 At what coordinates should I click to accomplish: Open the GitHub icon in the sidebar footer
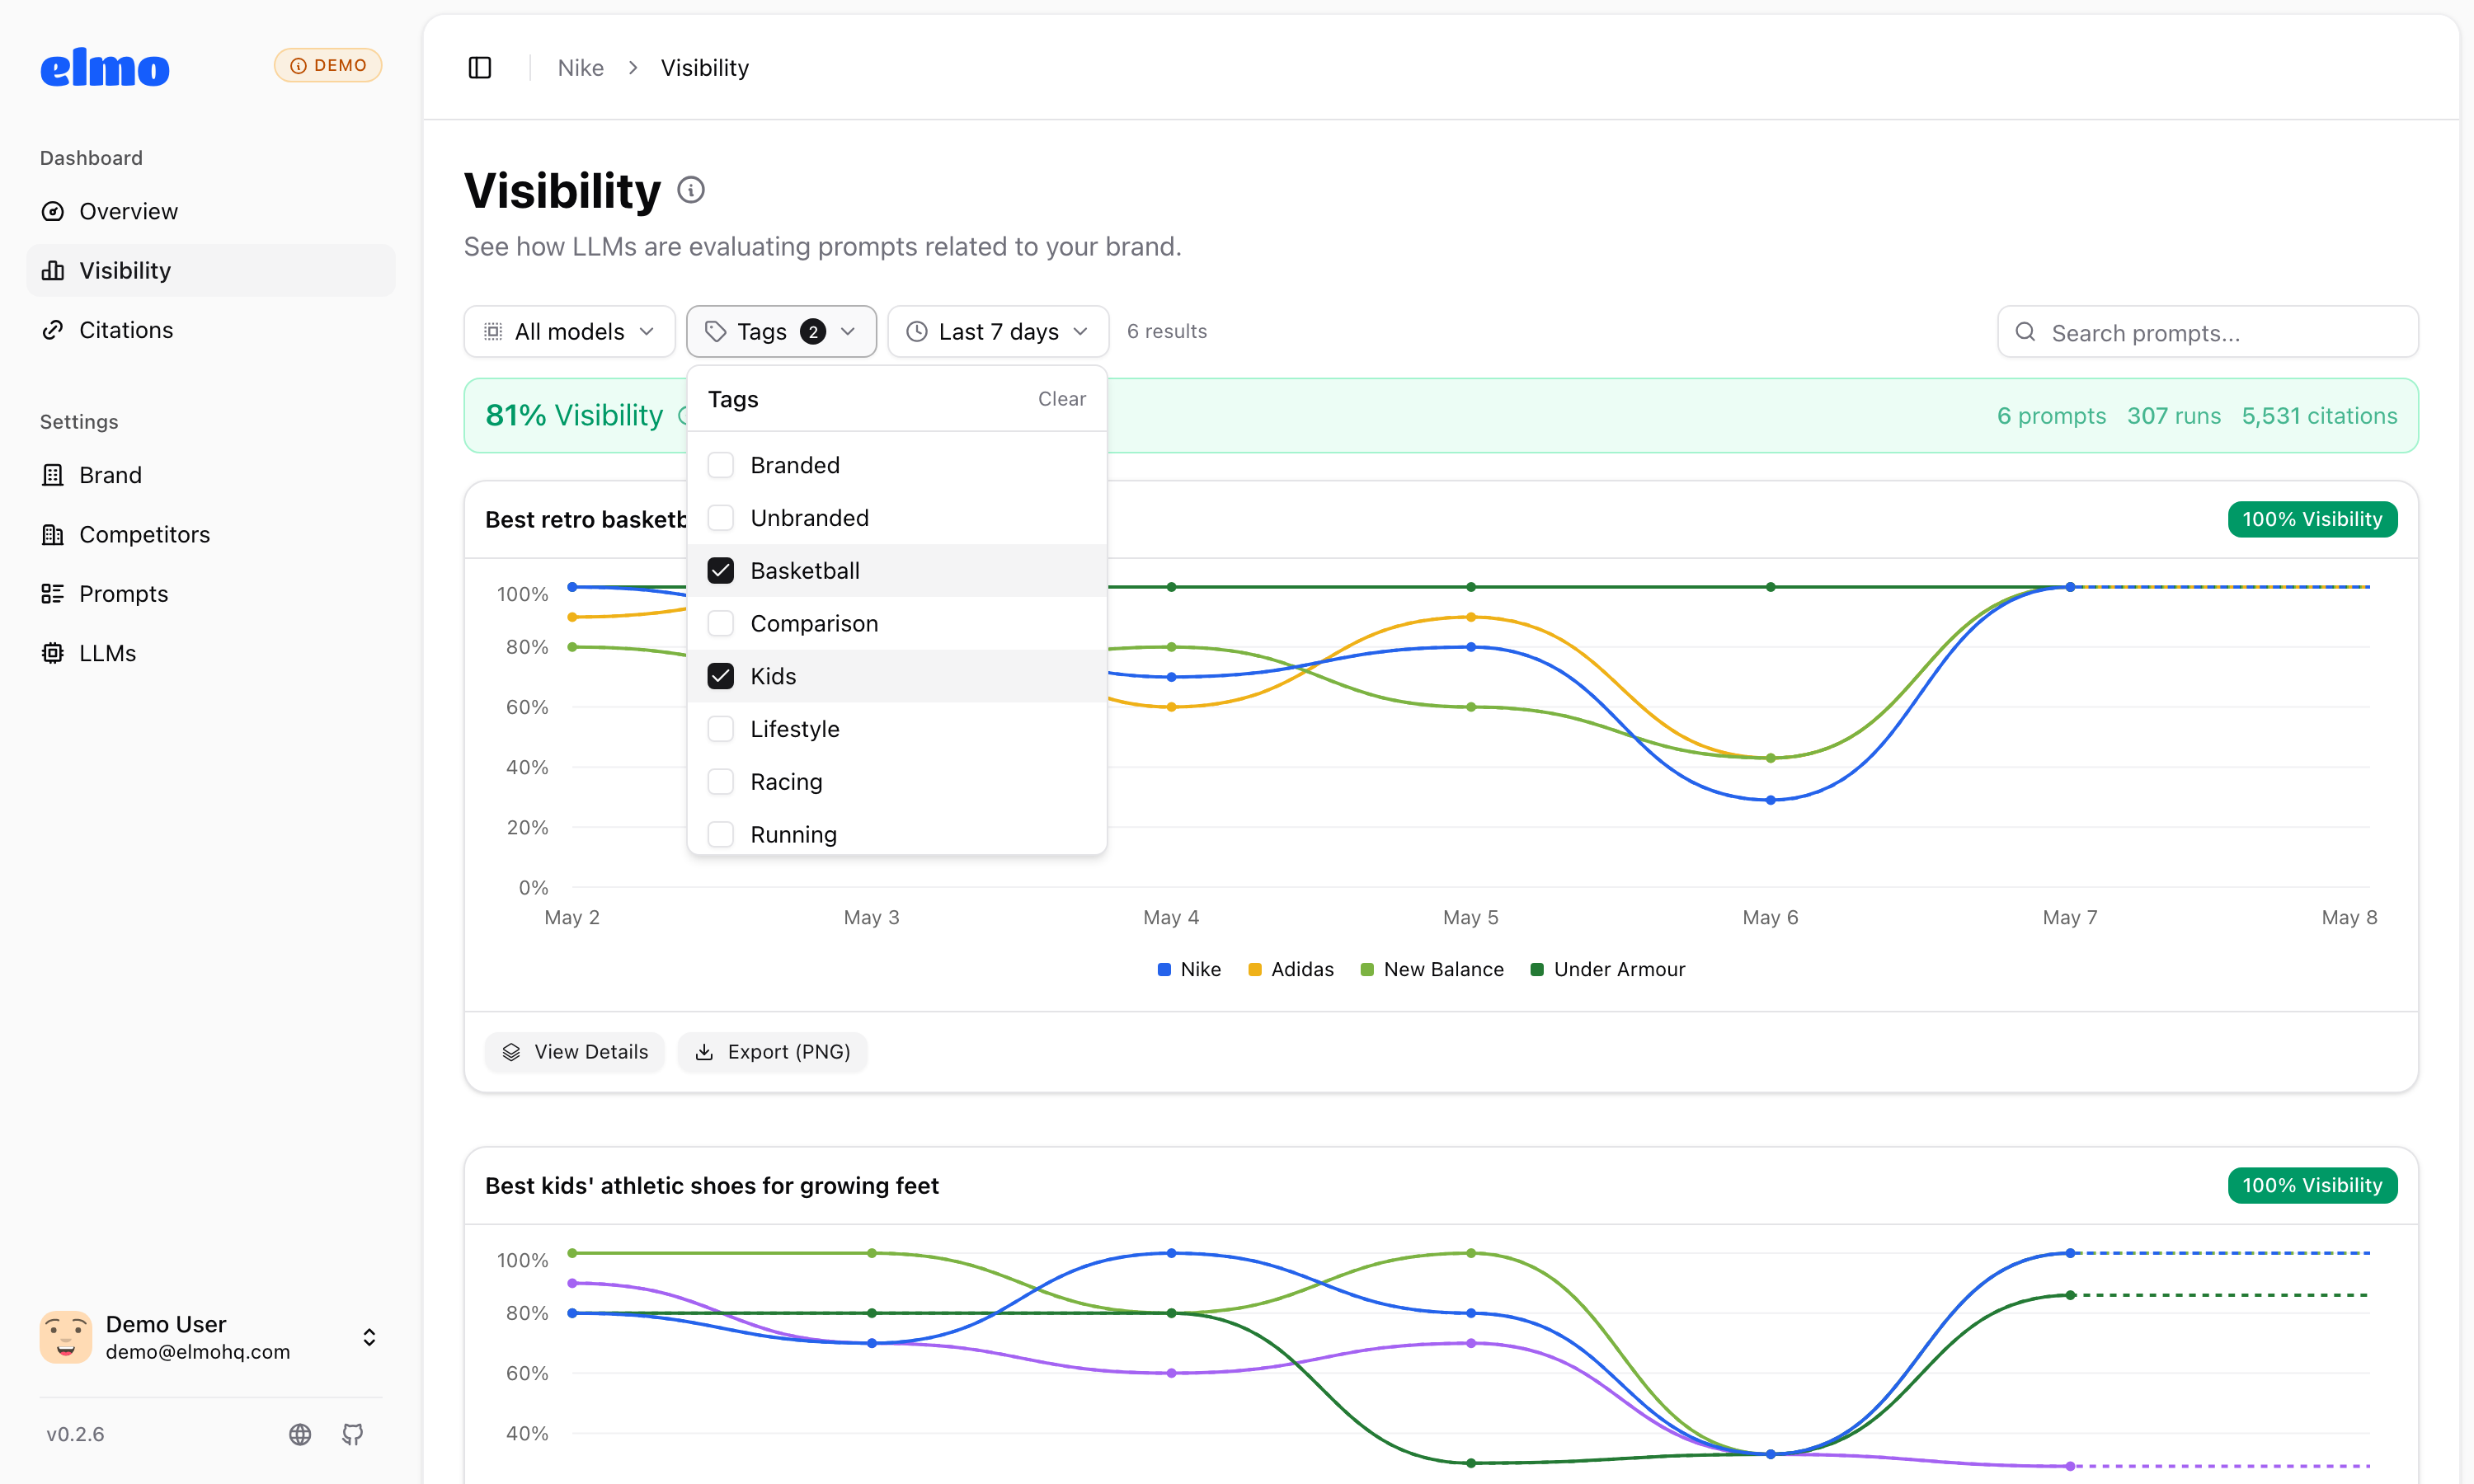352,1434
